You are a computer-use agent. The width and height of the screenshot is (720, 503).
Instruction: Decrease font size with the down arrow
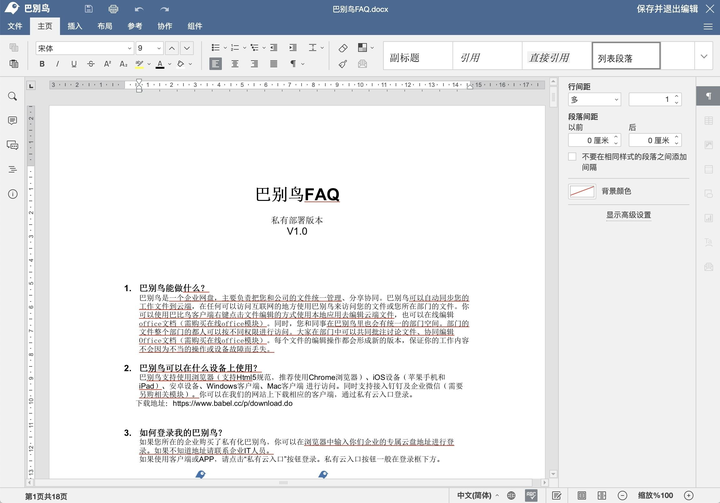click(186, 48)
